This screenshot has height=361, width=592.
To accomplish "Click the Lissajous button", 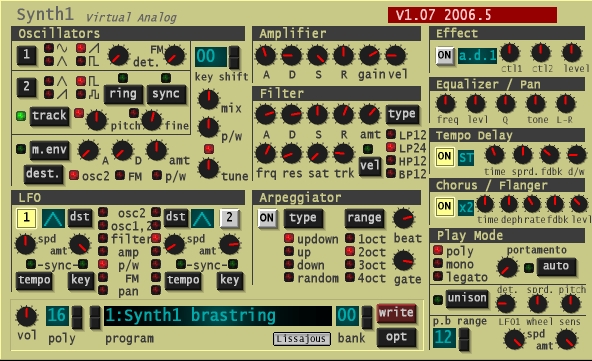I will pos(301,339).
